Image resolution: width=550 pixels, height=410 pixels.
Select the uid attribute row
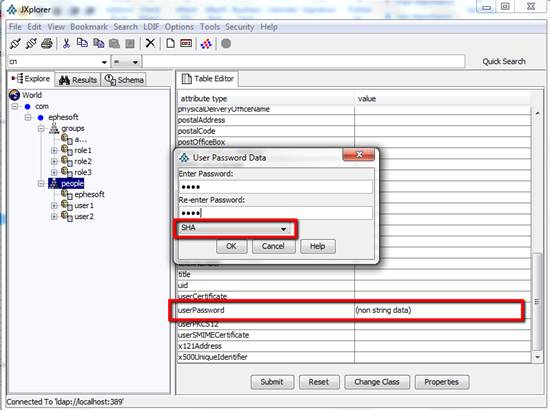[354, 285]
